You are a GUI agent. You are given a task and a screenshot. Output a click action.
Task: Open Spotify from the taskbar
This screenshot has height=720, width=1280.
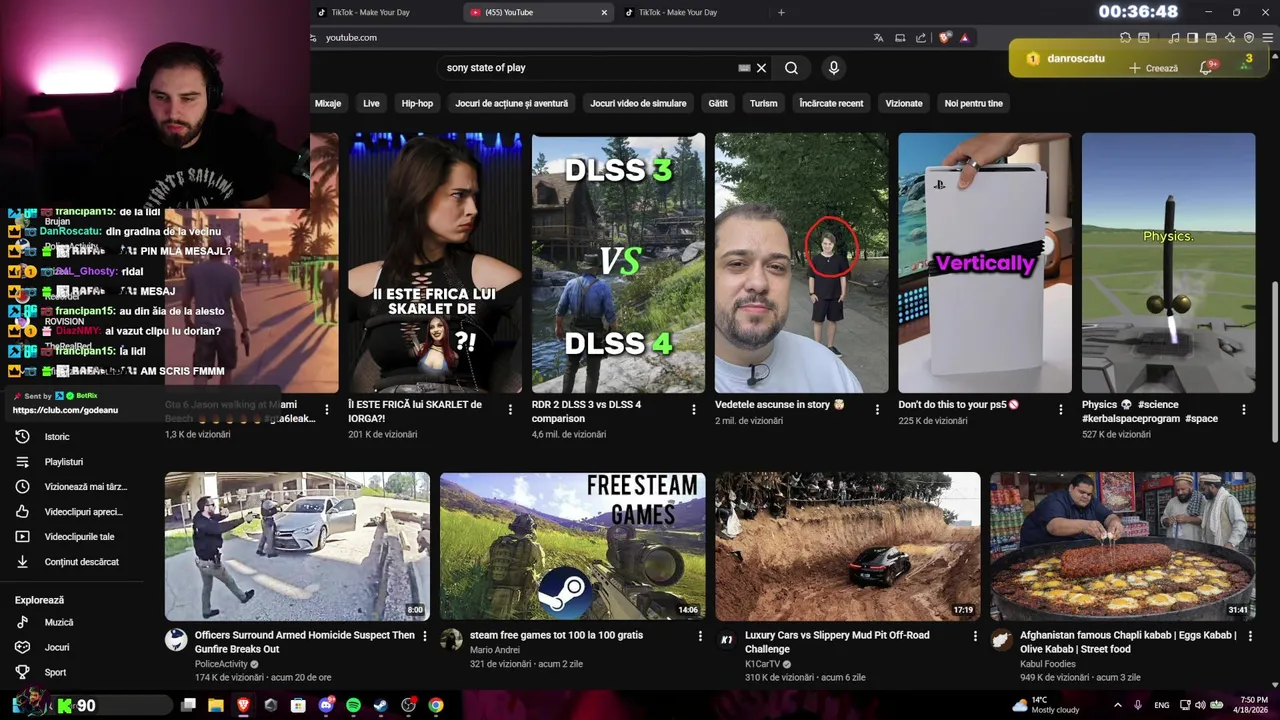pyautogui.click(x=353, y=706)
